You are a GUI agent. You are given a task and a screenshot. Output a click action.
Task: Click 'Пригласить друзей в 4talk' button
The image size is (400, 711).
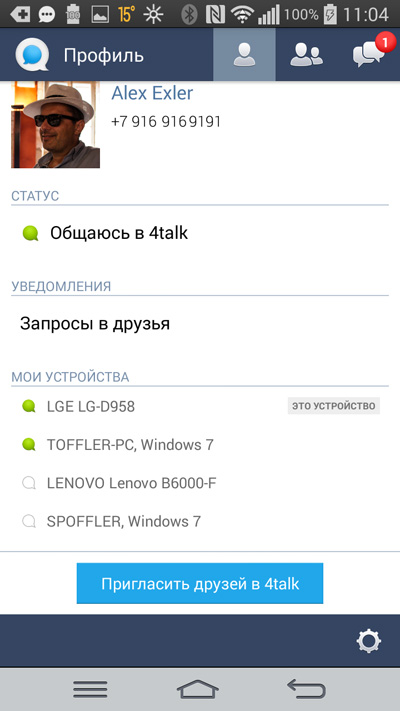[200, 584]
